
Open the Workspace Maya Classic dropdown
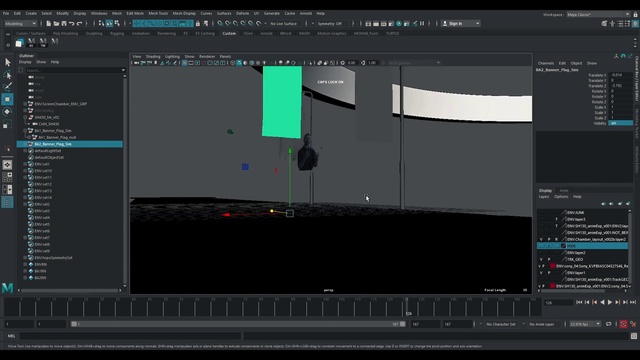tap(598, 14)
